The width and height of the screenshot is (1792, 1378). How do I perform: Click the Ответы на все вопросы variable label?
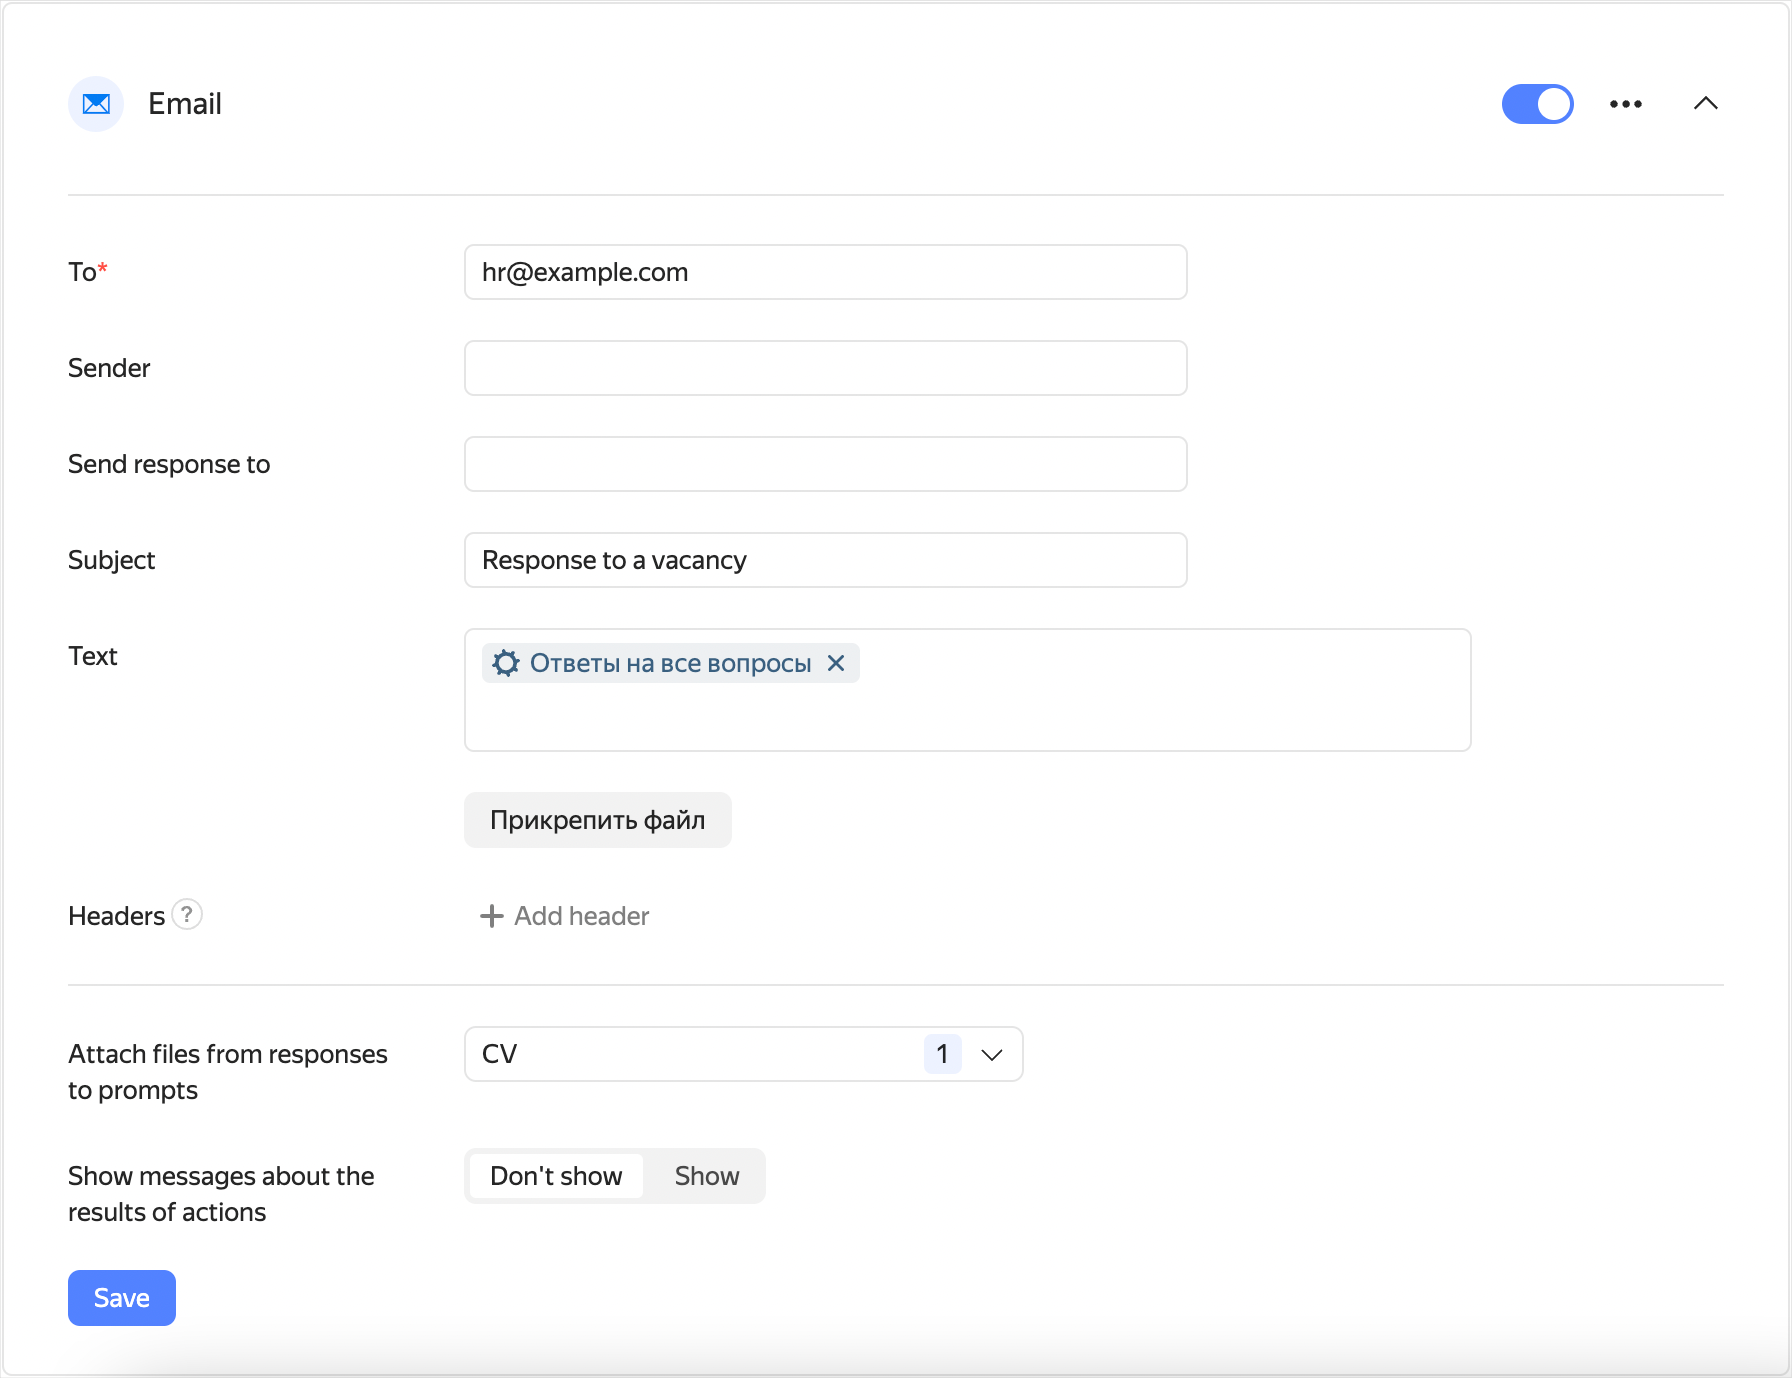(x=670, y=663)
